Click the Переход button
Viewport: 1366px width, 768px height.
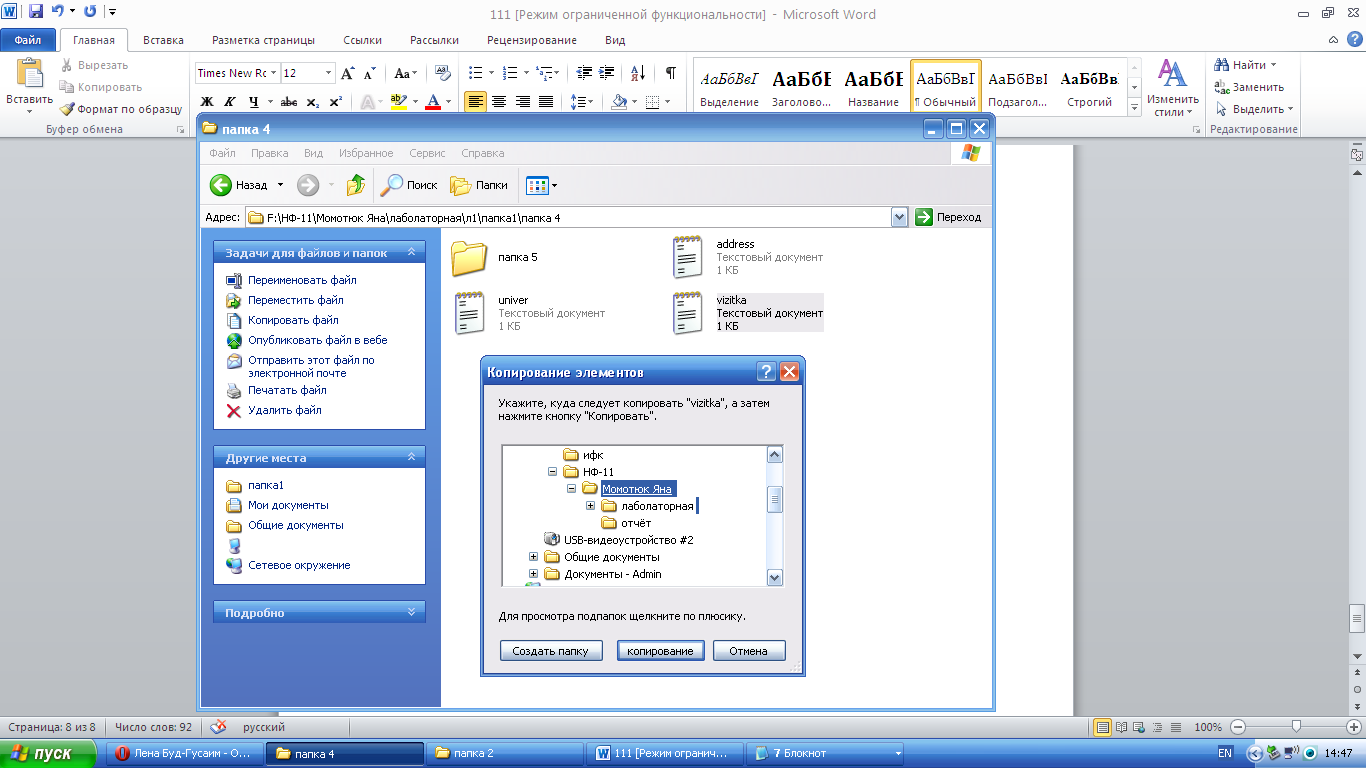948,217
